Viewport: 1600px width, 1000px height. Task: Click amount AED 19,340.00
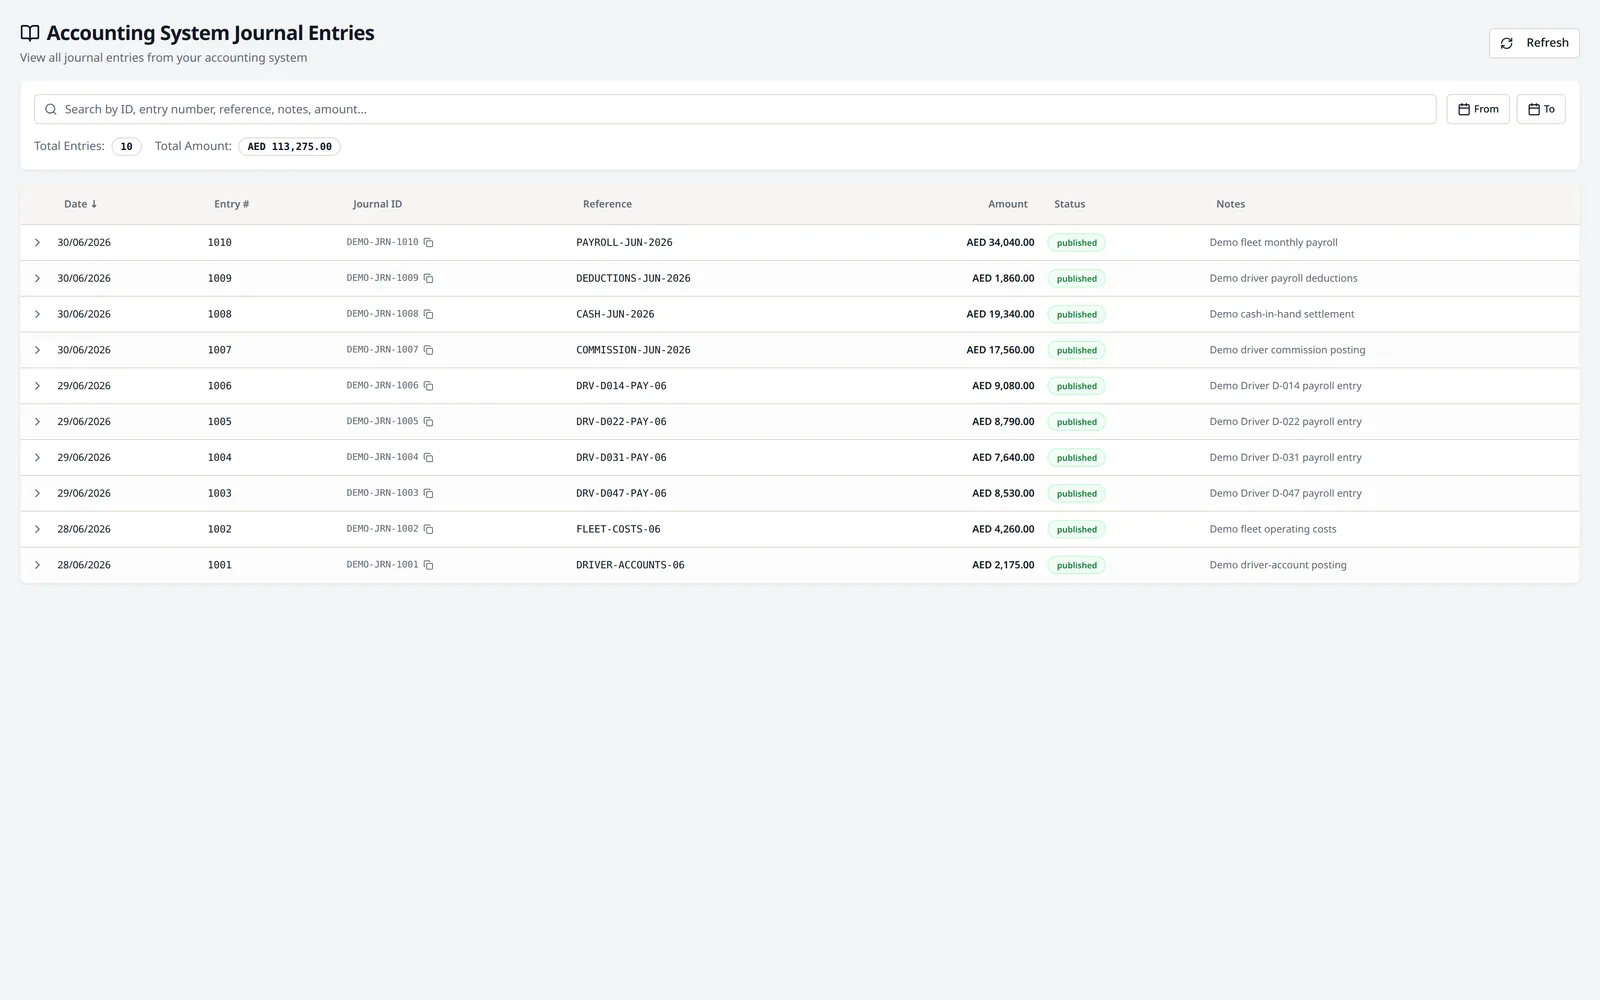coord(1000,315)
